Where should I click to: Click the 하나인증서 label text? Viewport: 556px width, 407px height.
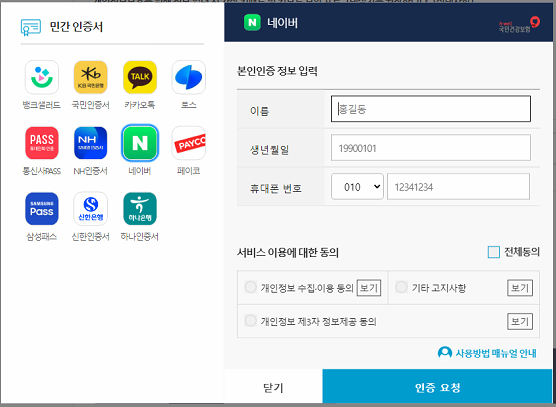click(x=140, y=236)
